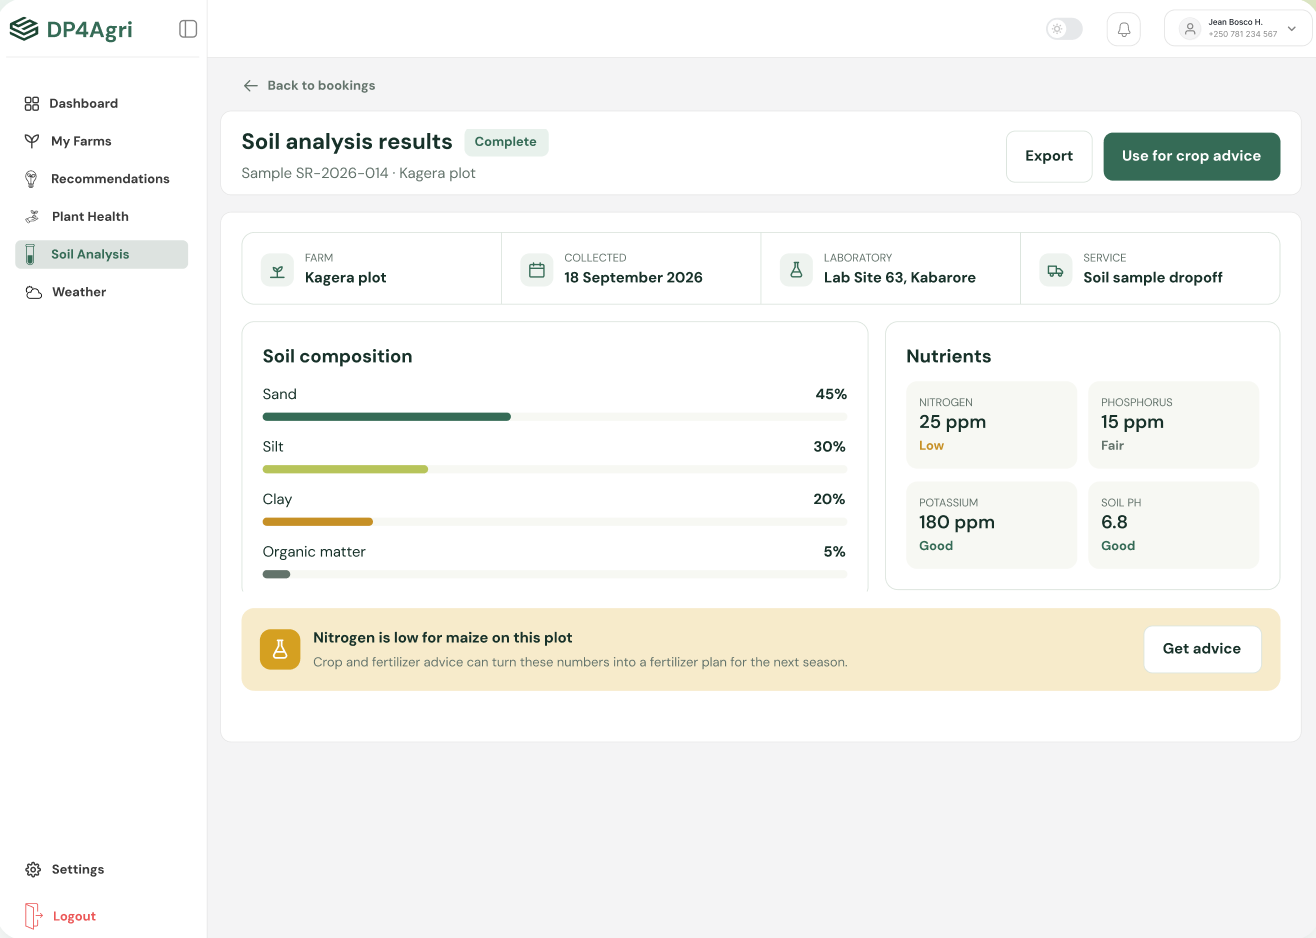Click the user avatar icon
The width and height of the screenshot is (1316, 938).
tap(1190, 29)
